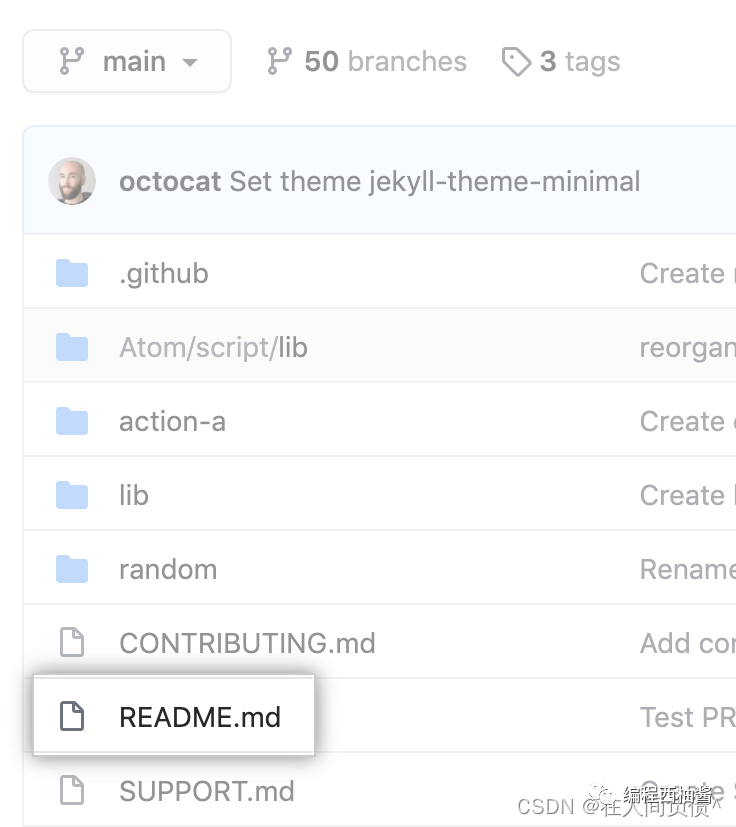736x827 pixels.
Task: Open the Atom/script/lib folder
Action: [x=213, y=347]
